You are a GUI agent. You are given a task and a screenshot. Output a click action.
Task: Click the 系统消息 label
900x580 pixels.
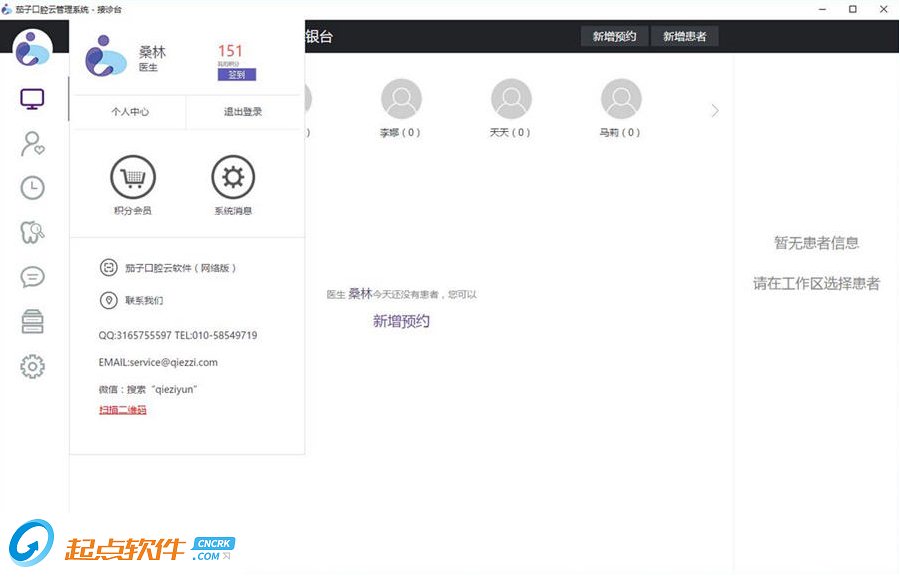[x=233, y=211]
